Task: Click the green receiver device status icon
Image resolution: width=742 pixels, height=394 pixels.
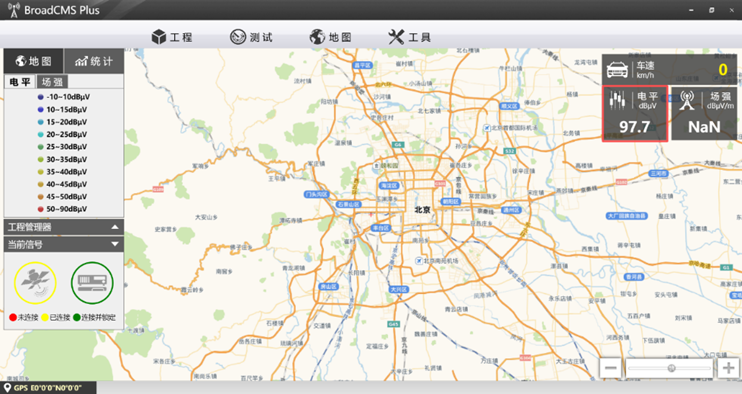Action: point(92,282)
